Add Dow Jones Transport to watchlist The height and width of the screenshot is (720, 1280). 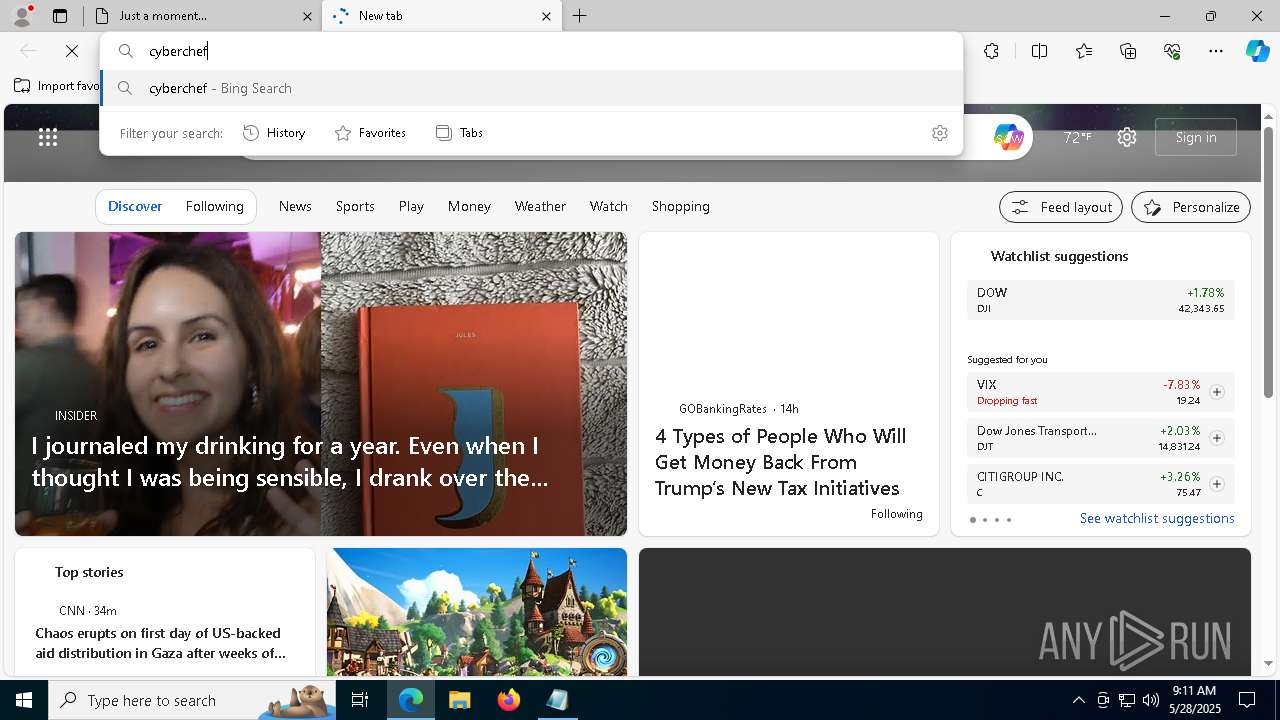point(1217,438)
